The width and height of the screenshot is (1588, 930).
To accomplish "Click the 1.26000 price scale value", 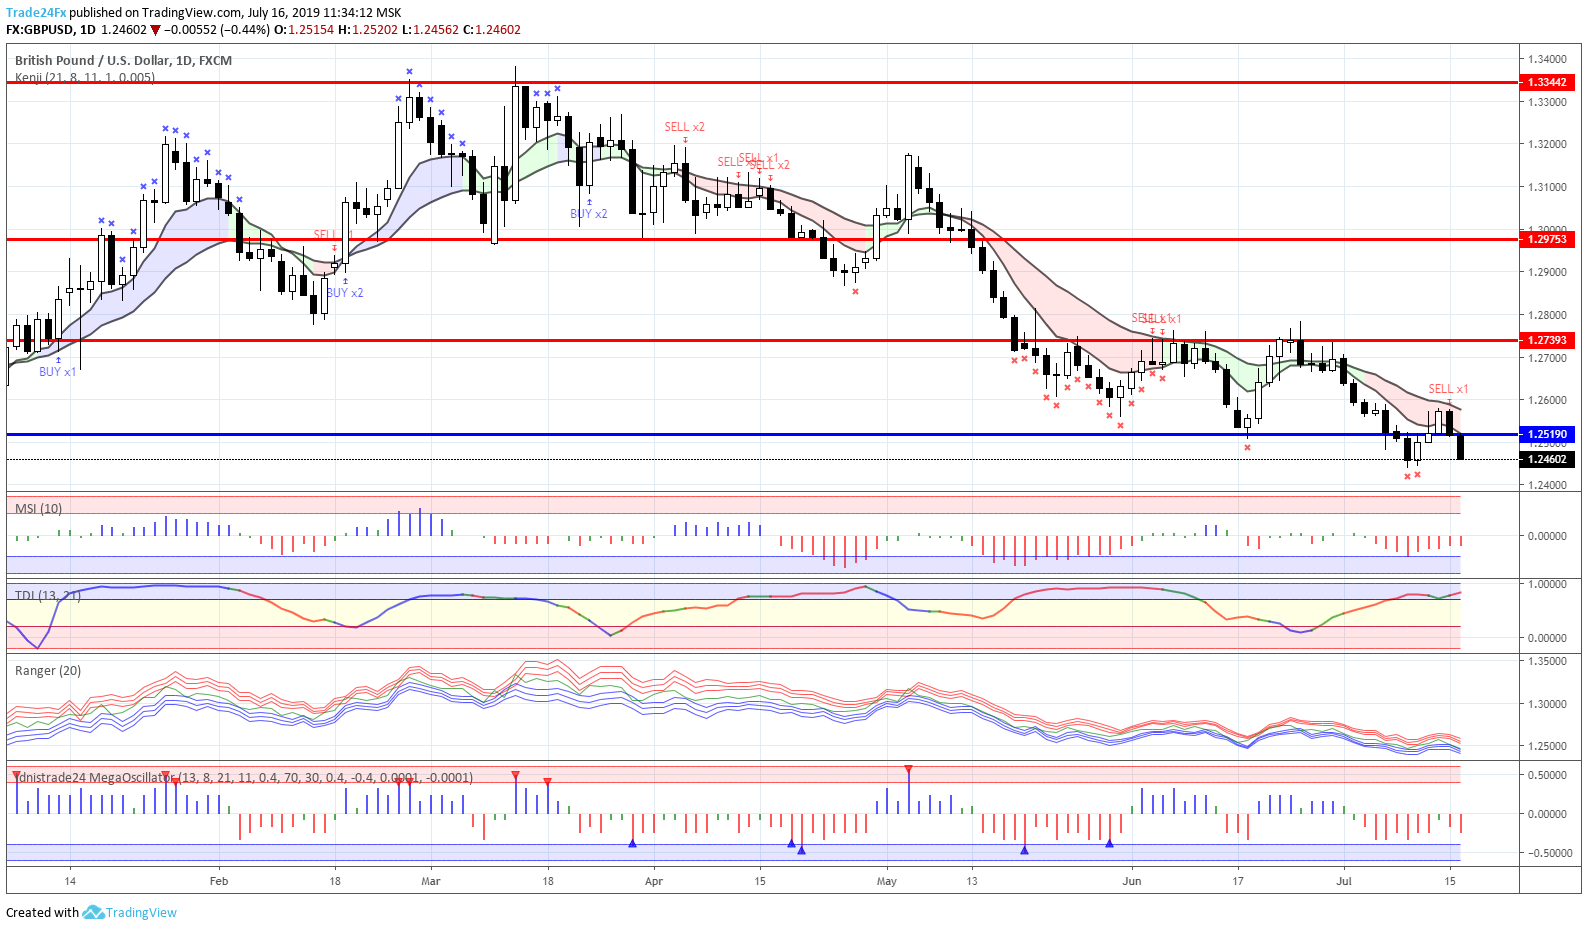I will pos(1547,400).
